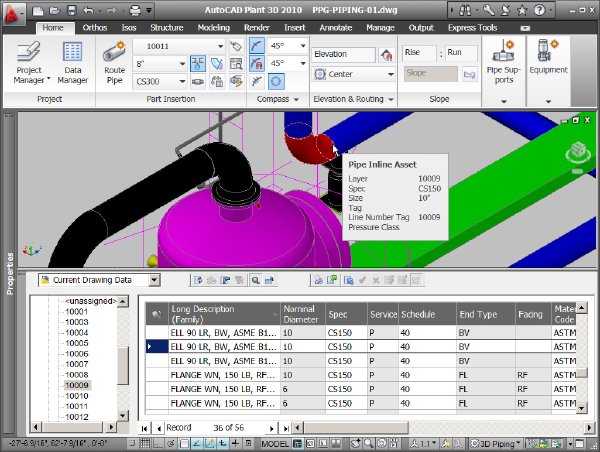Click the New drawing icon
This screenshot has width=600, height=452.
pos(38,10)
